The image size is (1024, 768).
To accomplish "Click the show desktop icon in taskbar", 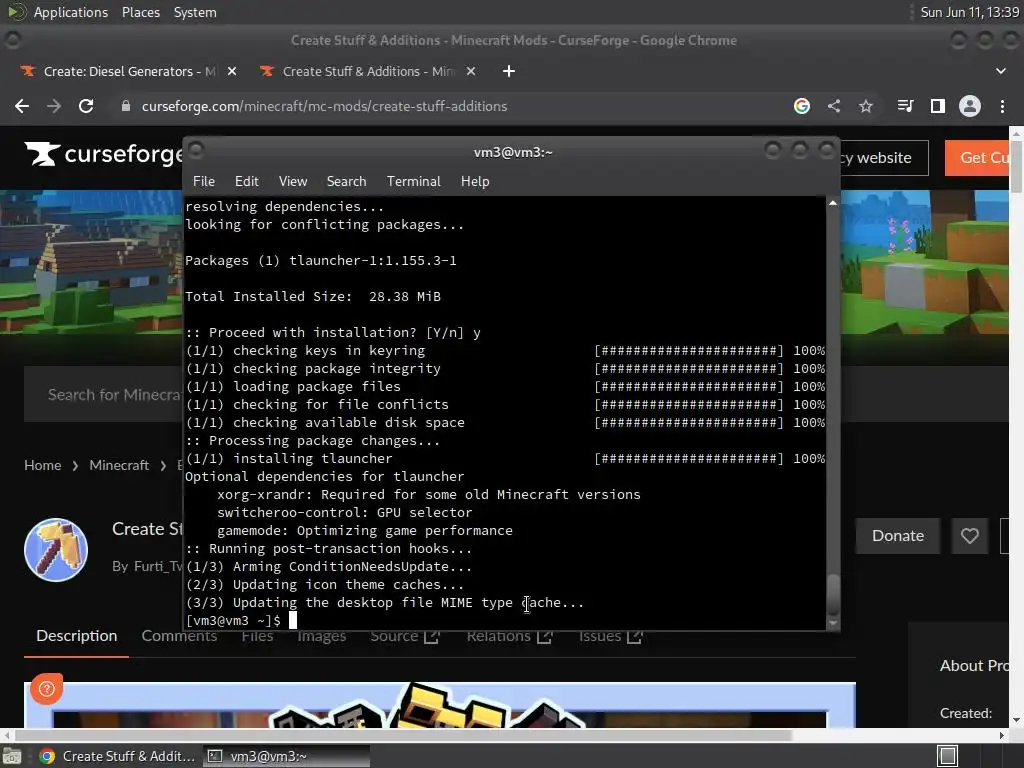I will (x=12, y=756).
